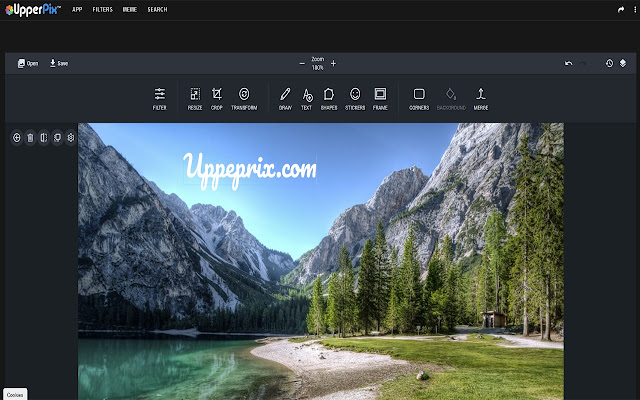
Task: Click the Cookies button
Action: [15, 394]
